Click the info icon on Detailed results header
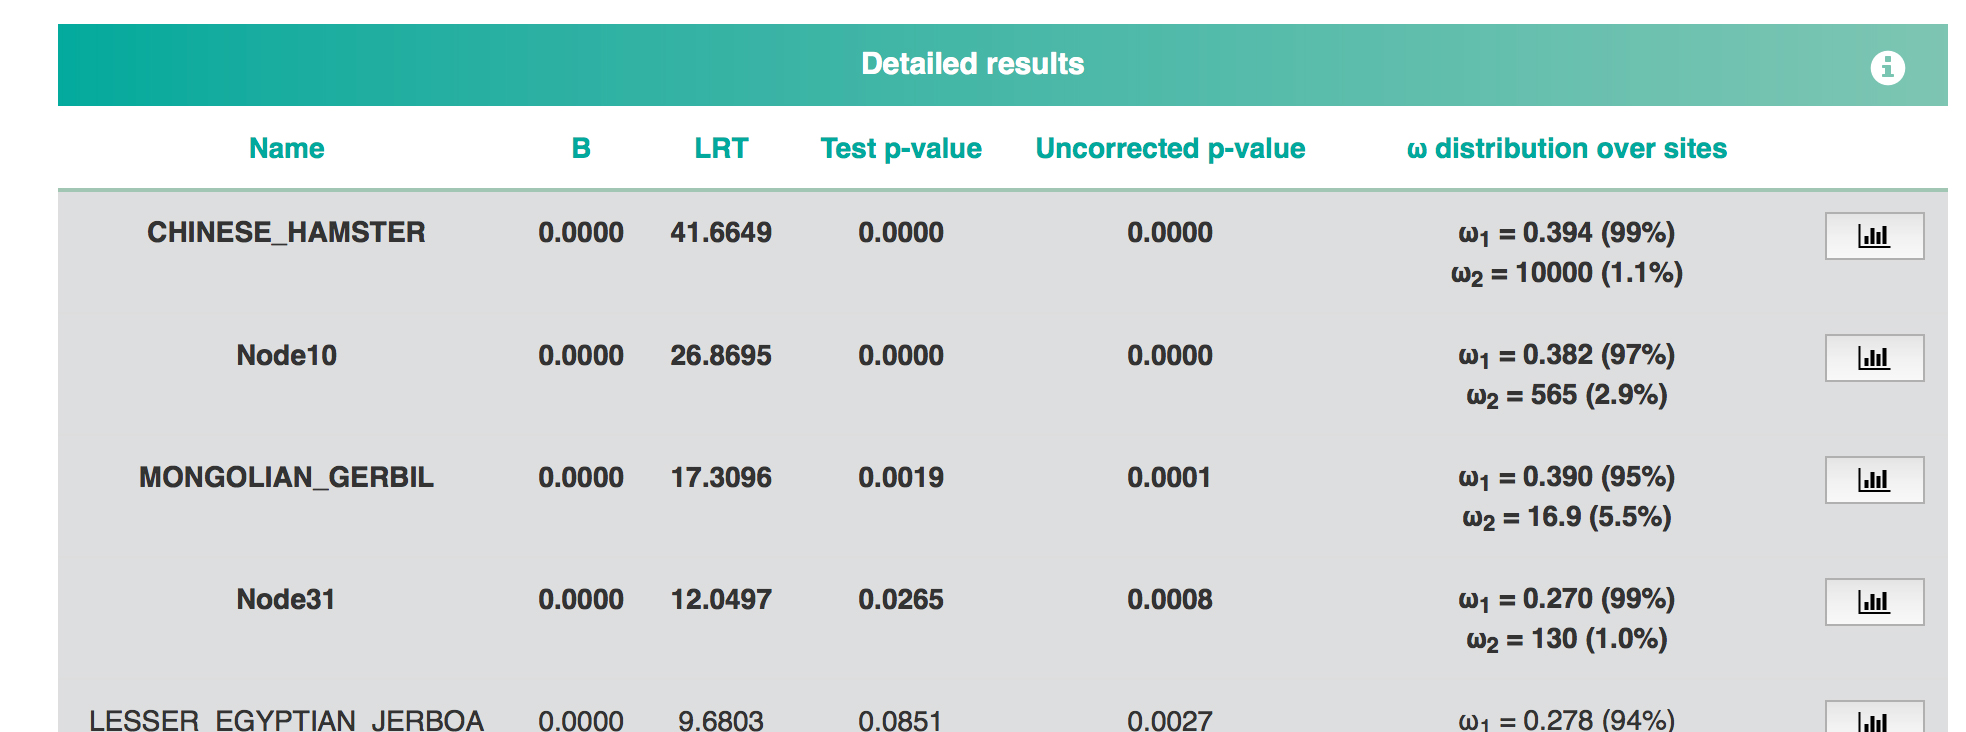The height and width of the screenshot is (732, 1966). coord(1887,69)
